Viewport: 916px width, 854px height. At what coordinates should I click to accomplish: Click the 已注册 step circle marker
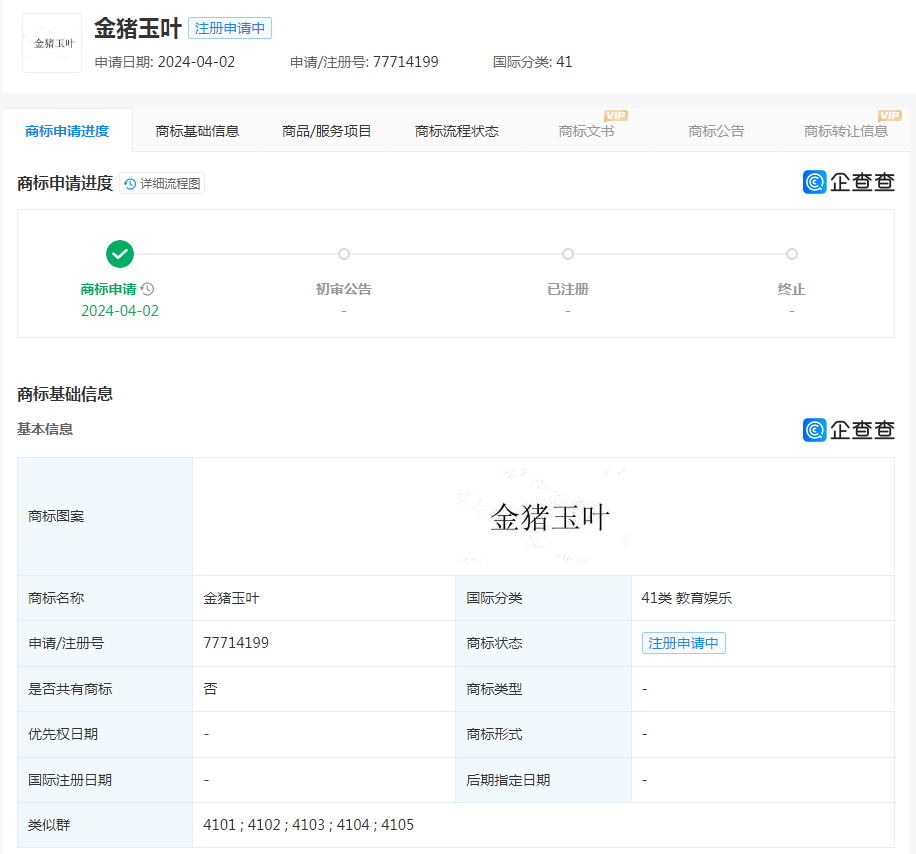568,254
